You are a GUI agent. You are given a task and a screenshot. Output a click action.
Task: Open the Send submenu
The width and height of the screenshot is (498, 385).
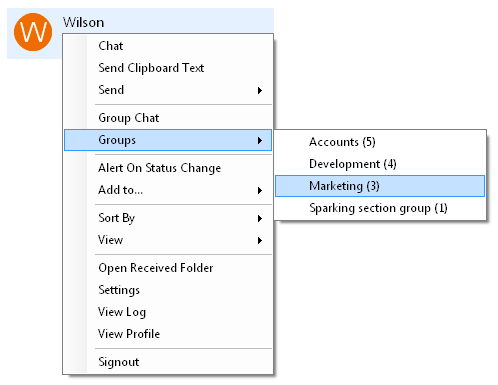point(168,90)
